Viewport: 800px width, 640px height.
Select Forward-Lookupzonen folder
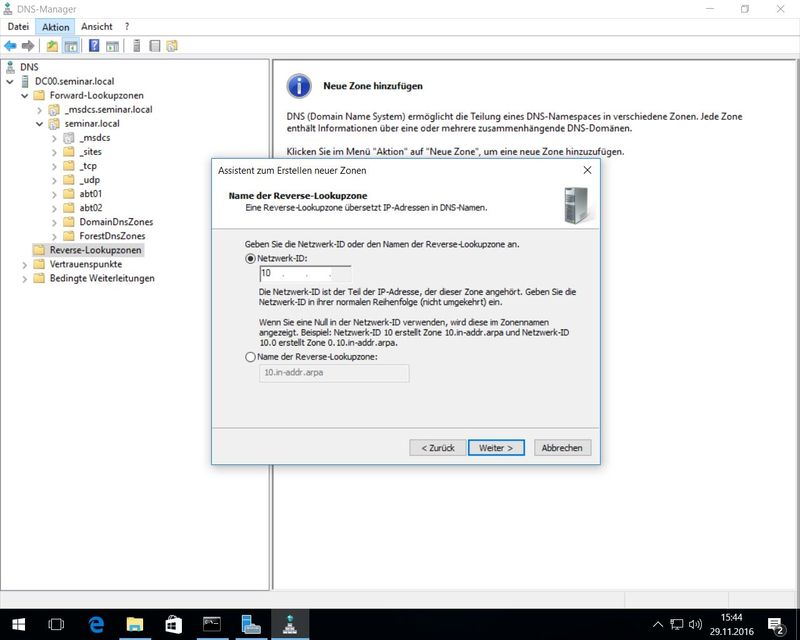click(x=96, y=95)
